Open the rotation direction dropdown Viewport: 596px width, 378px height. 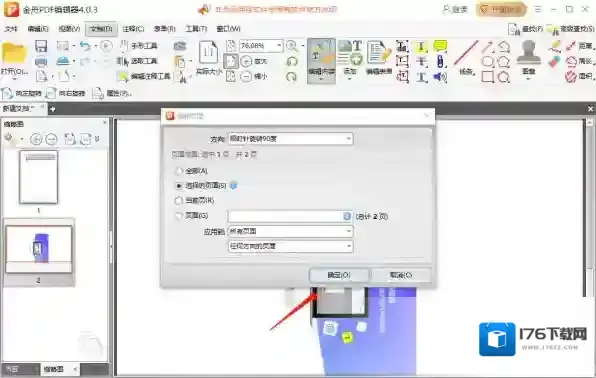click(x=290, y=139)
